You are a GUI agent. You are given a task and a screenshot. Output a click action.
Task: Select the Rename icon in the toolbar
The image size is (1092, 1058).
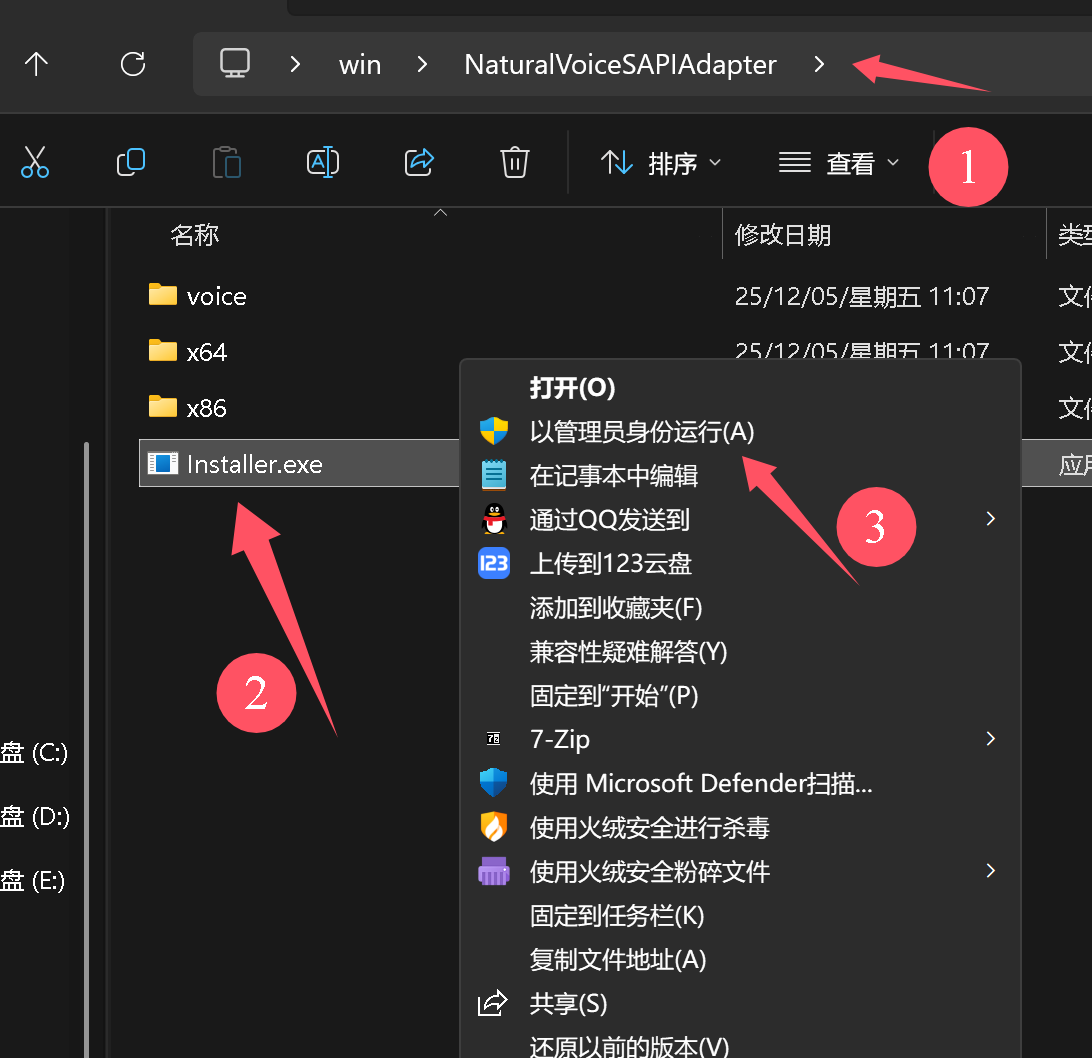click(323, 162)
